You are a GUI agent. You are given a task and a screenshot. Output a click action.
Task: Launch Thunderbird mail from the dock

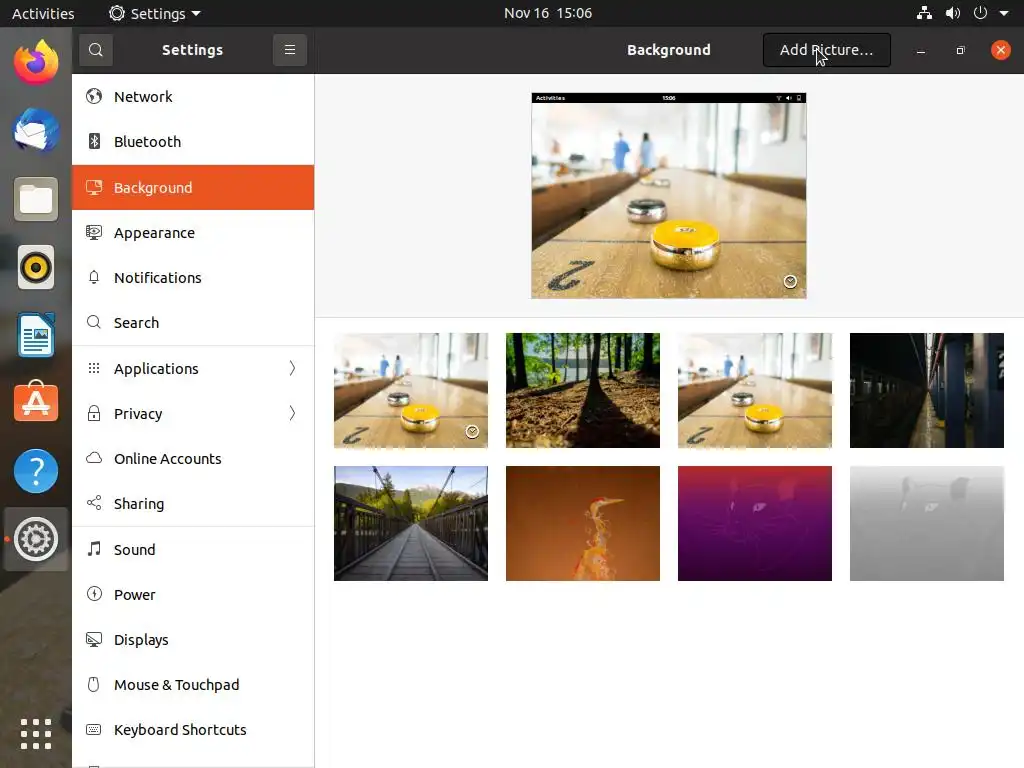click(36, 131)
